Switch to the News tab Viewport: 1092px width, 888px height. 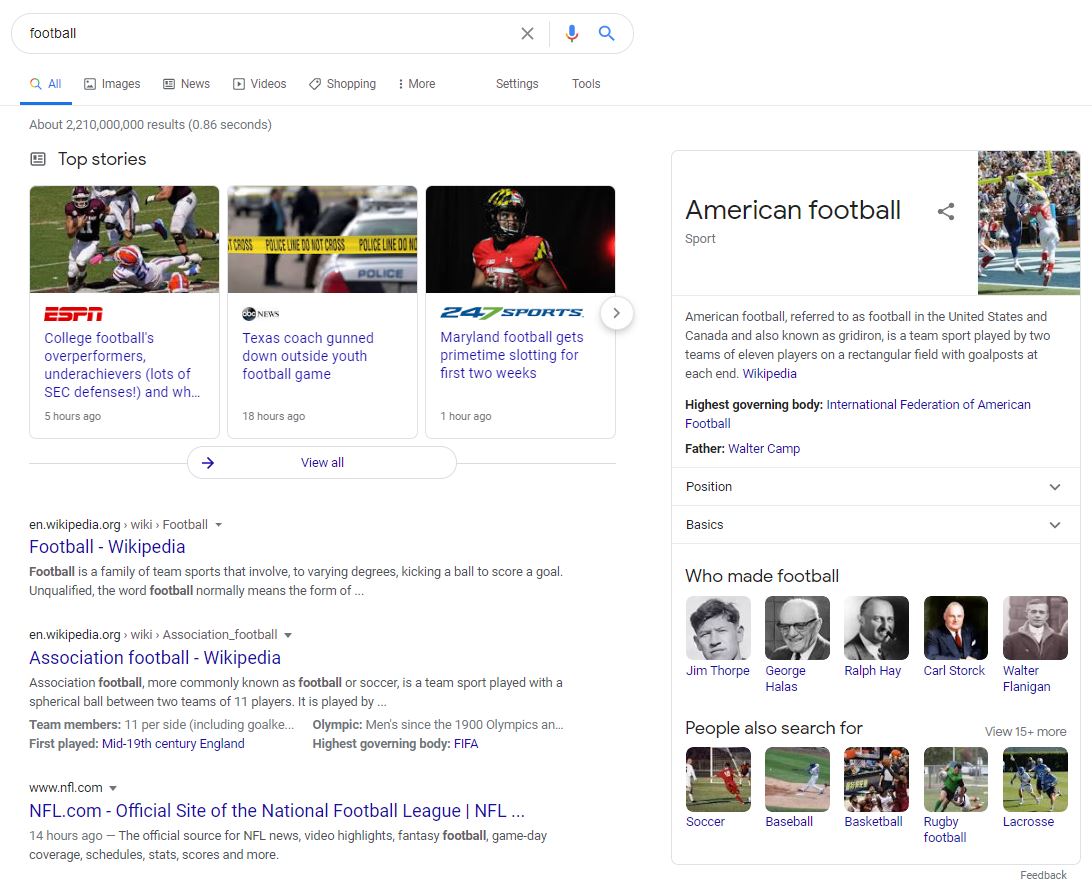click(x=187, y=84)
